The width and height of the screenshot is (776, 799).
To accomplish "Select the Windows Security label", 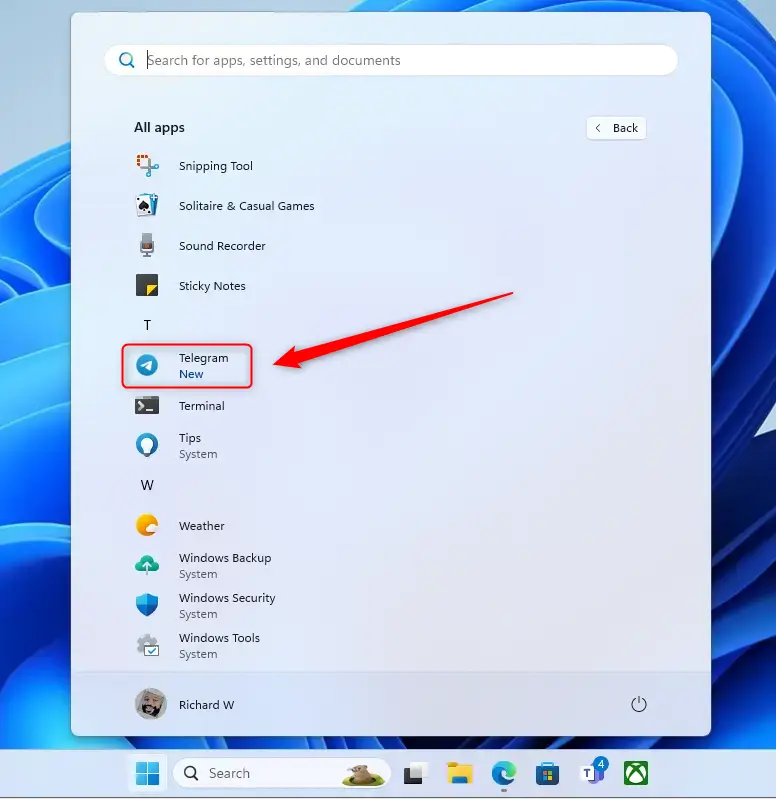I will 227,598.
